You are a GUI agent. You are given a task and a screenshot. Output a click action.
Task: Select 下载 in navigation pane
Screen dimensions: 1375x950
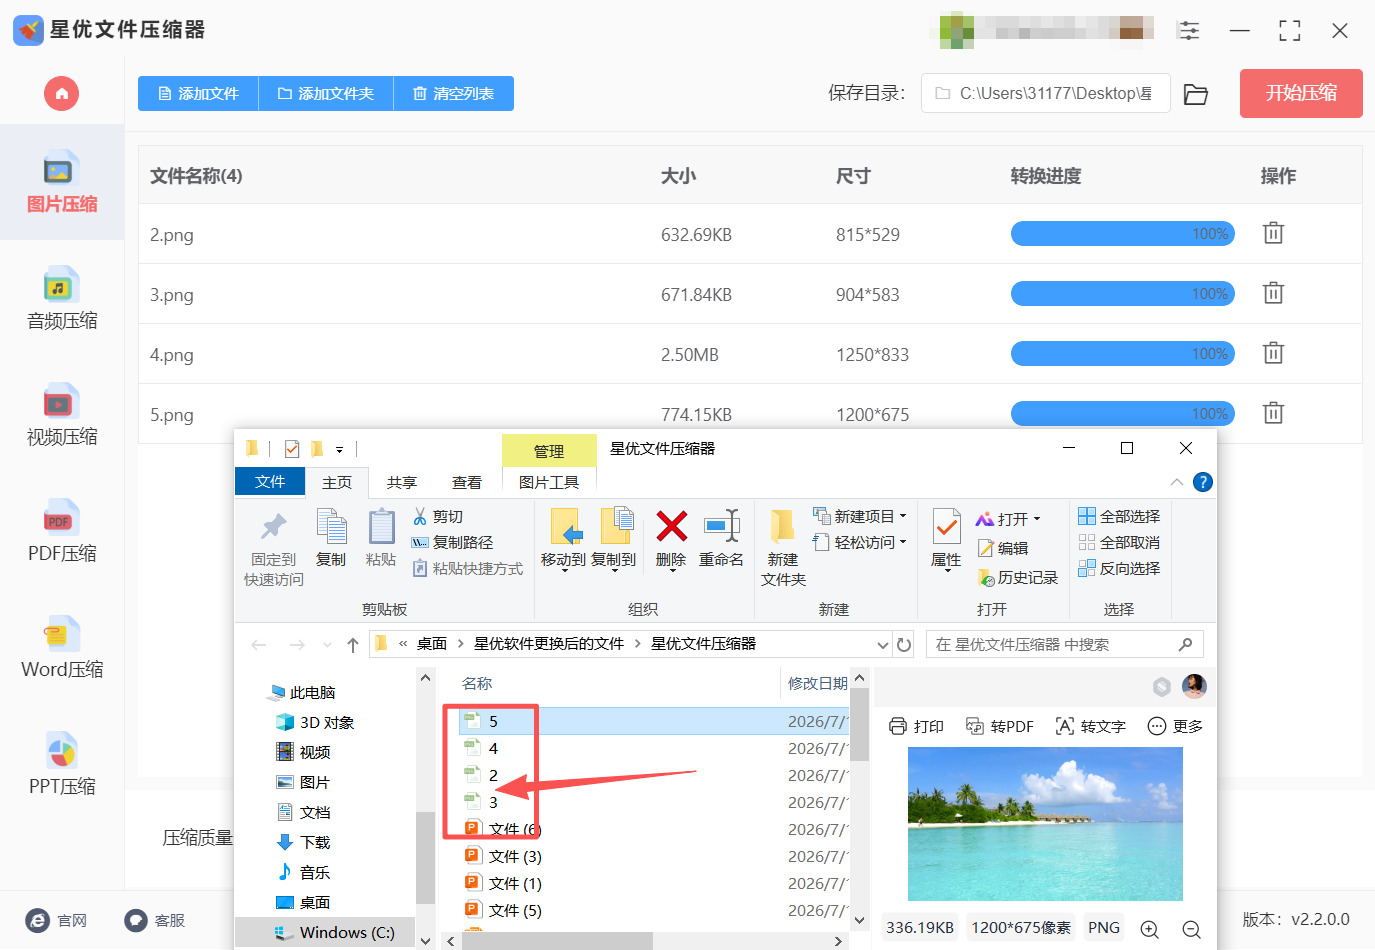tap(302, 842)
